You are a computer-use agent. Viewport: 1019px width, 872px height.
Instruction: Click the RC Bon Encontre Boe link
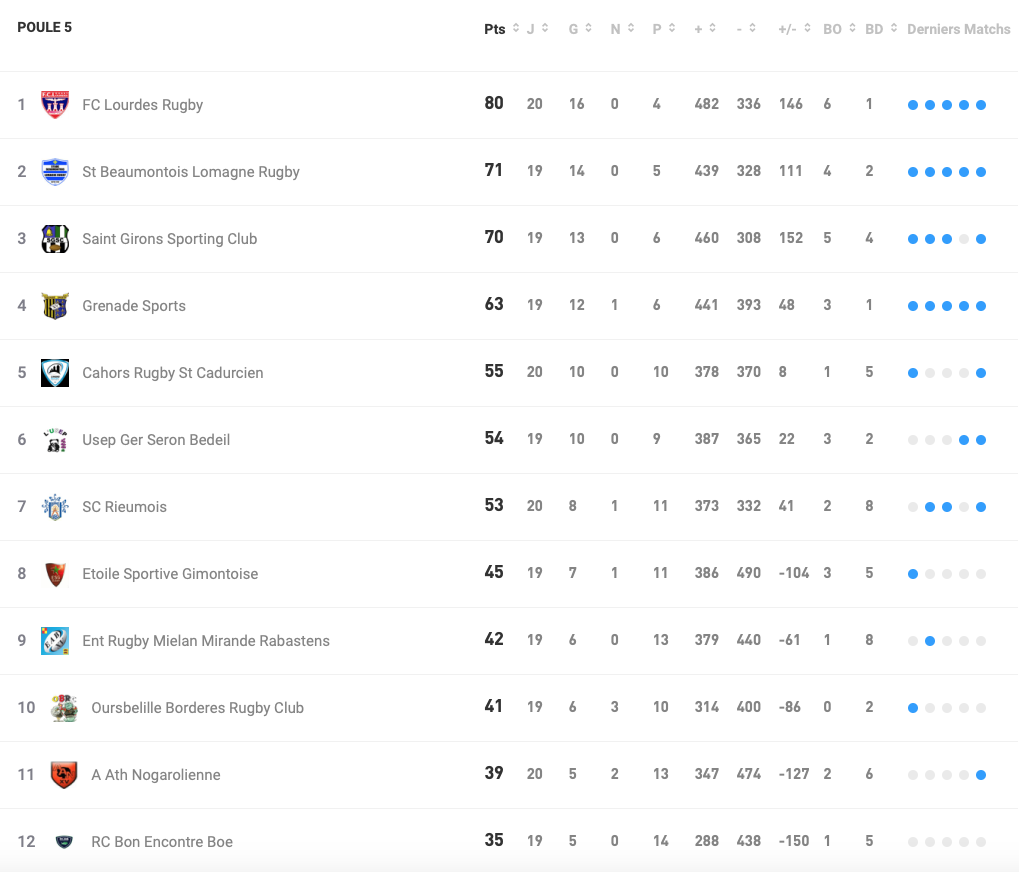tap(162, 842)
